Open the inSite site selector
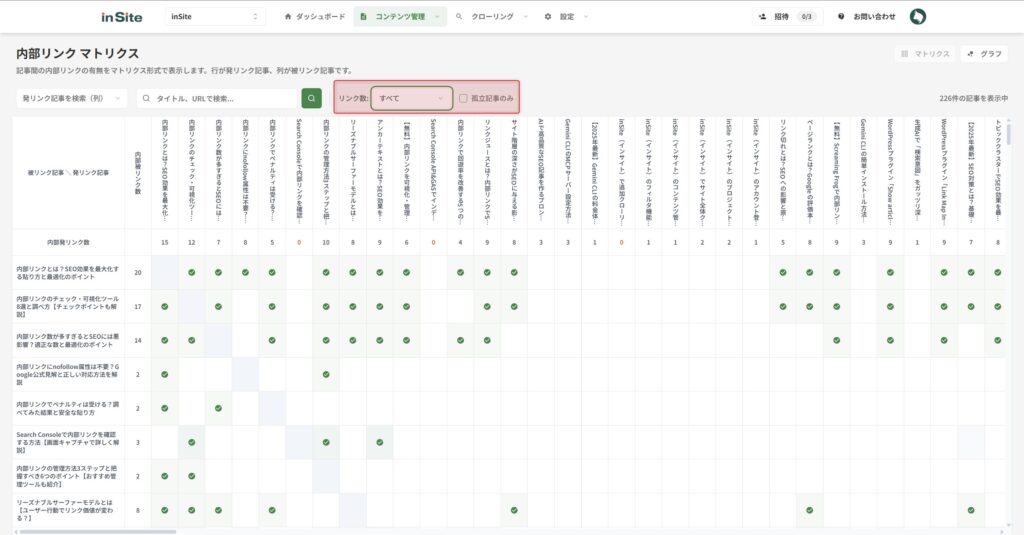The image size is (1024, 535). tap(215, 17)
